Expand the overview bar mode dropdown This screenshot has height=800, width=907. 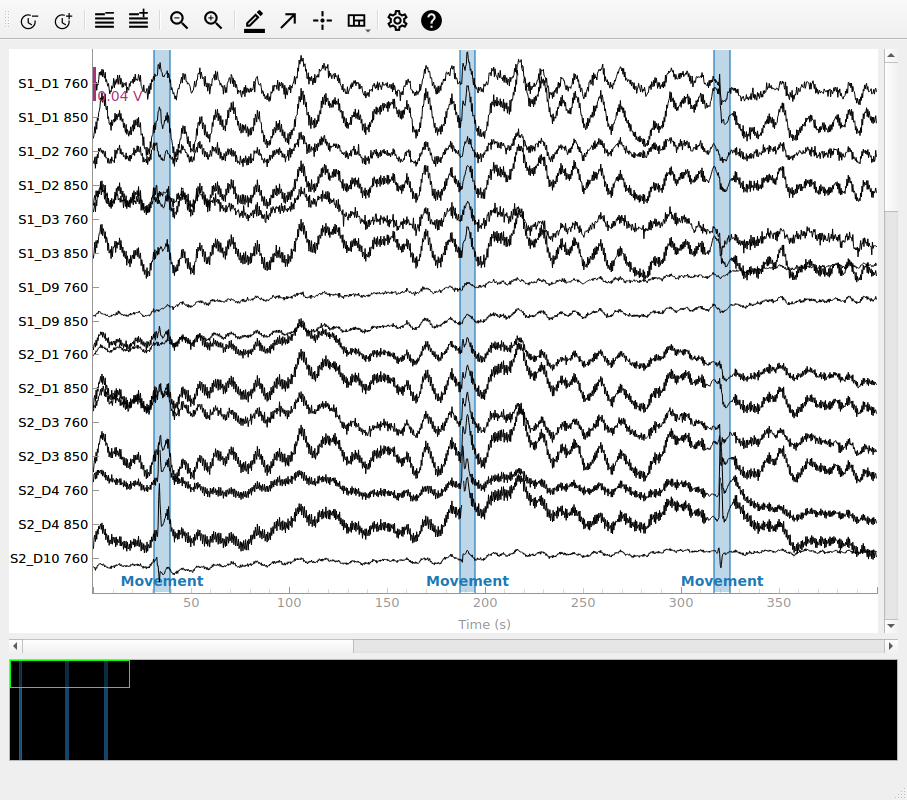(x=357, y=20)
